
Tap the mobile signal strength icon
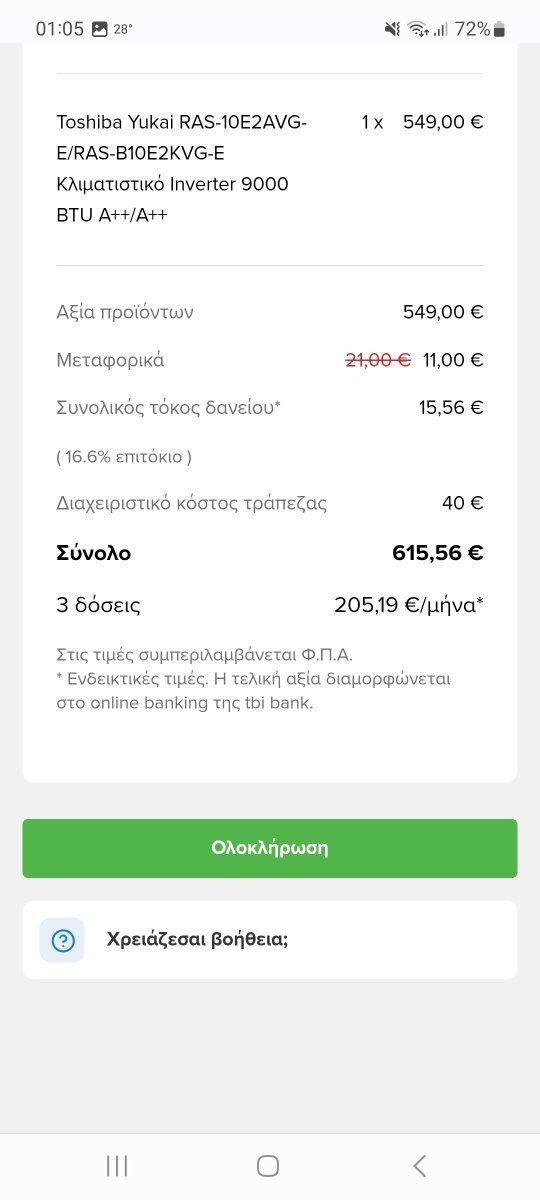pos(441,29)
